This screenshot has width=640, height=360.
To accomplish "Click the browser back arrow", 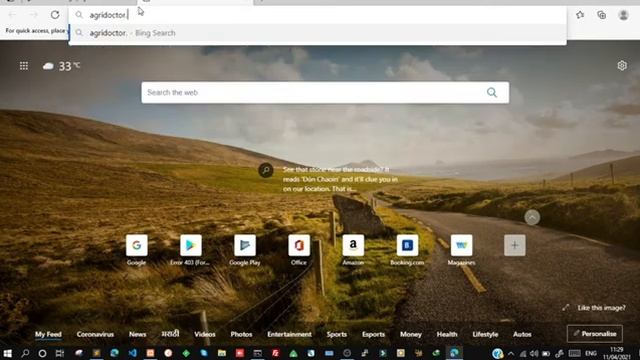I will click(x=12, y=15).
